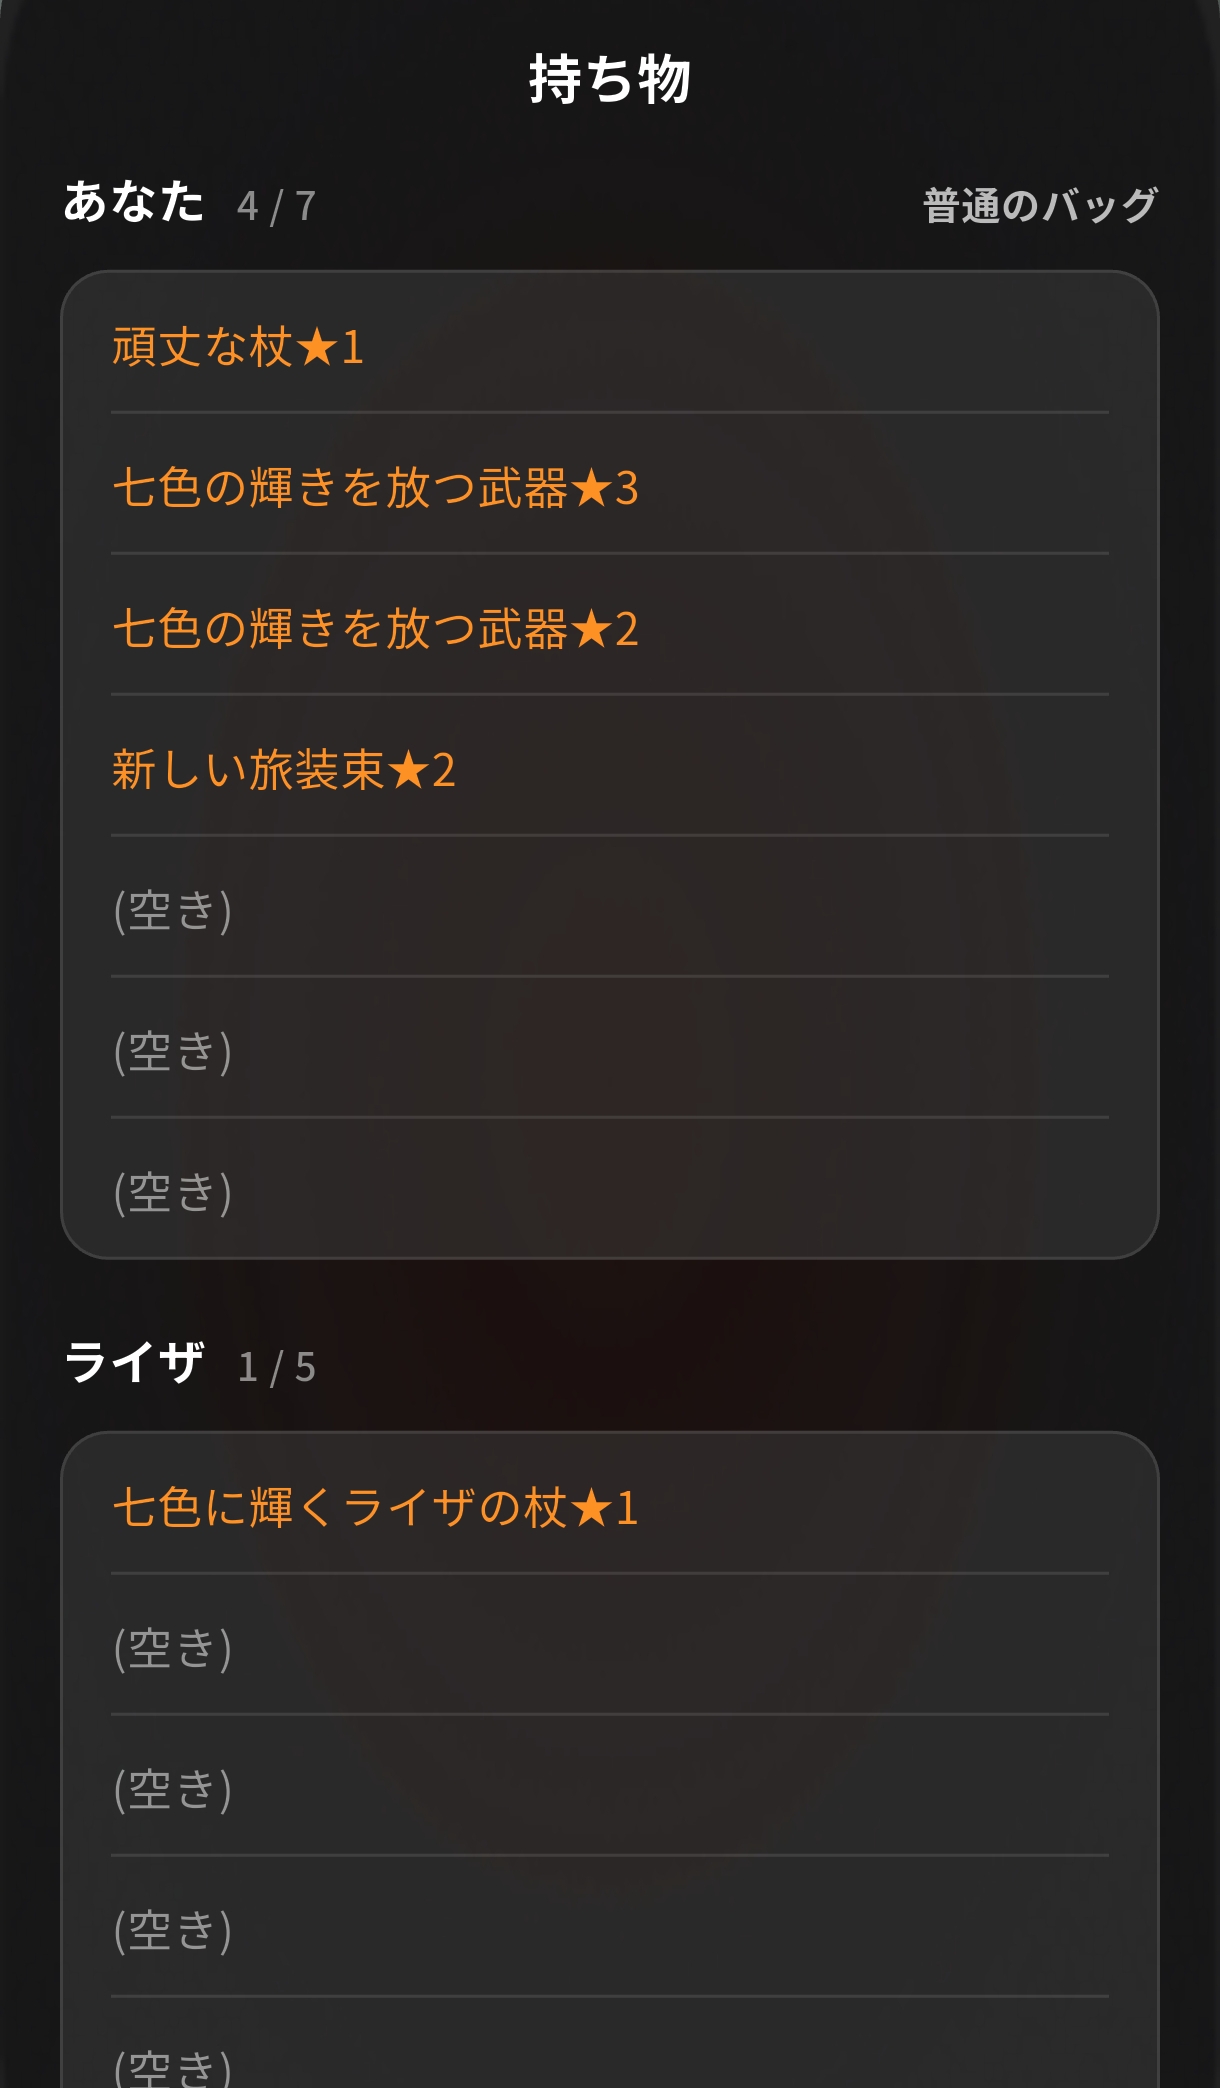Select first (空き) slot under あなた
This screenshot has width=1220, height=2088.
click(610, 907)
